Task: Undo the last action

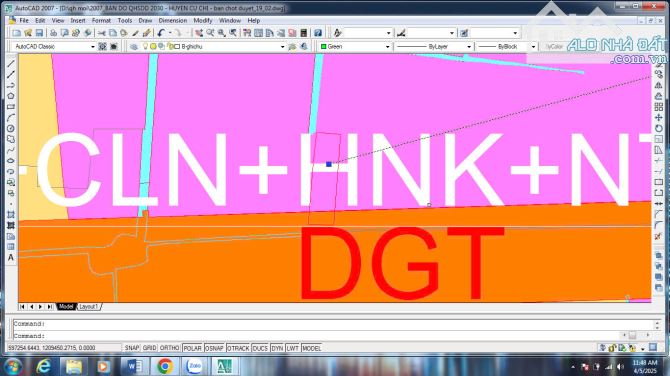Action: tap(161, 33)
